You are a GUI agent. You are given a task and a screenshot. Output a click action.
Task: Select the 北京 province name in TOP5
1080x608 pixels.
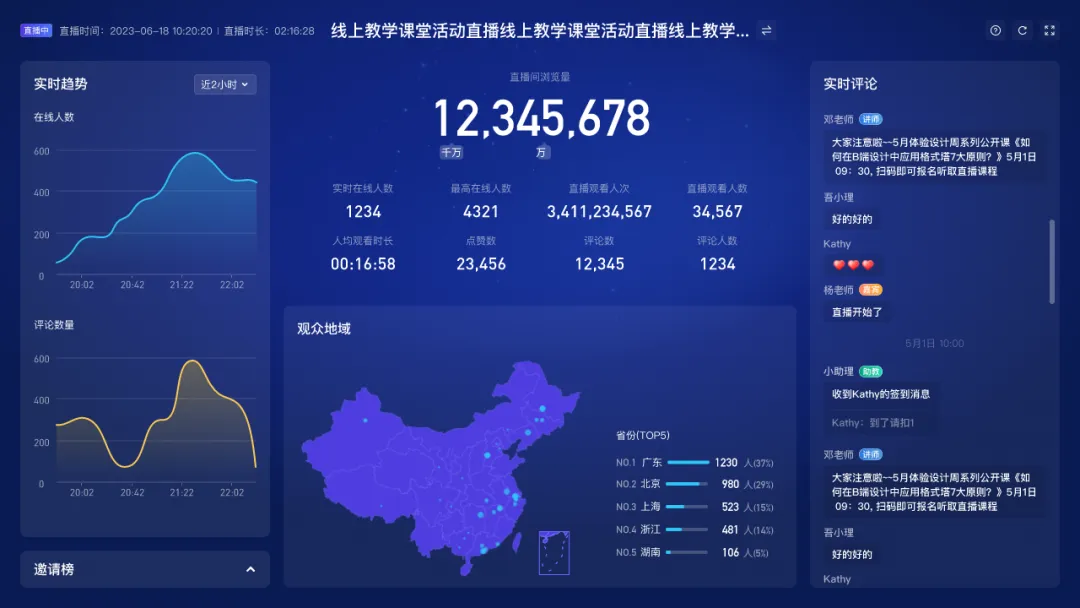[651, 484]
